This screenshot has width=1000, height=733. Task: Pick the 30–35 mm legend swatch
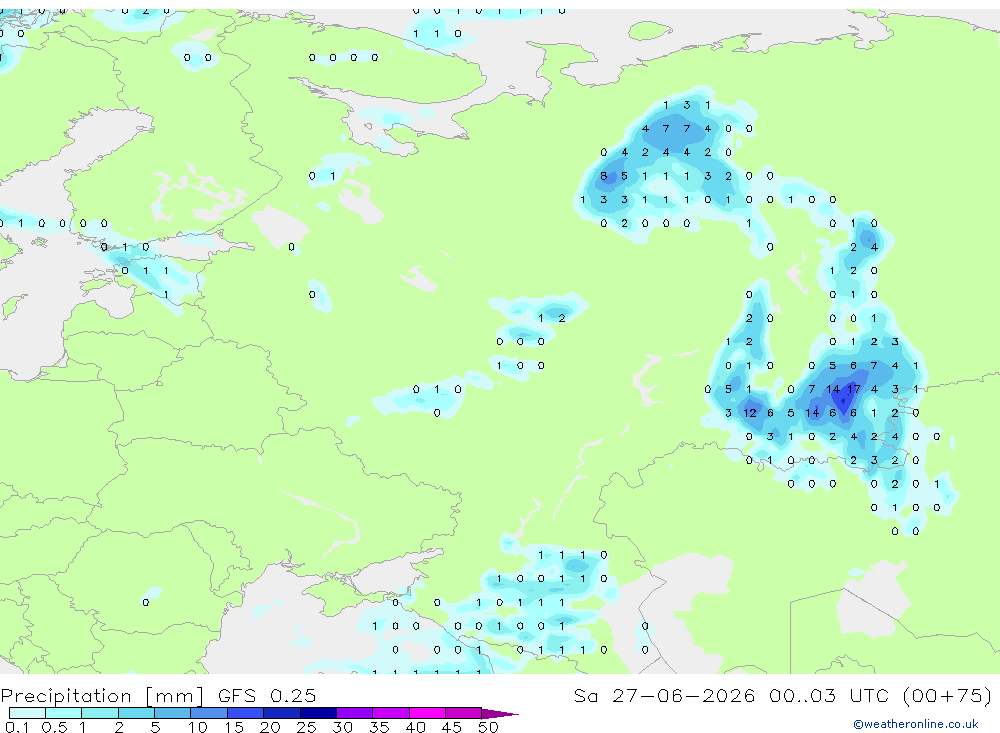point(354,713)
